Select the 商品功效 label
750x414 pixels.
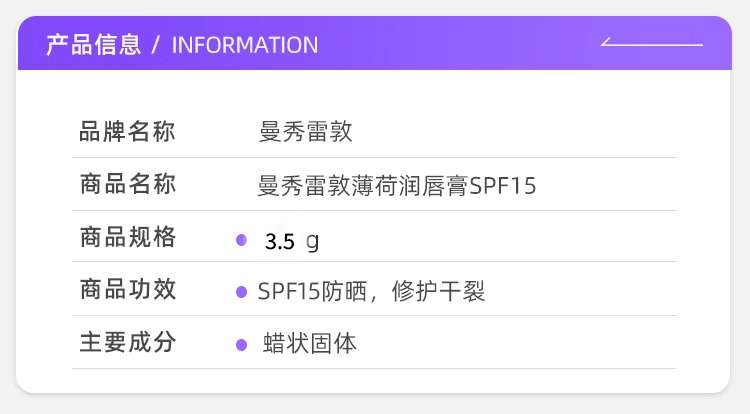[128, 290]
